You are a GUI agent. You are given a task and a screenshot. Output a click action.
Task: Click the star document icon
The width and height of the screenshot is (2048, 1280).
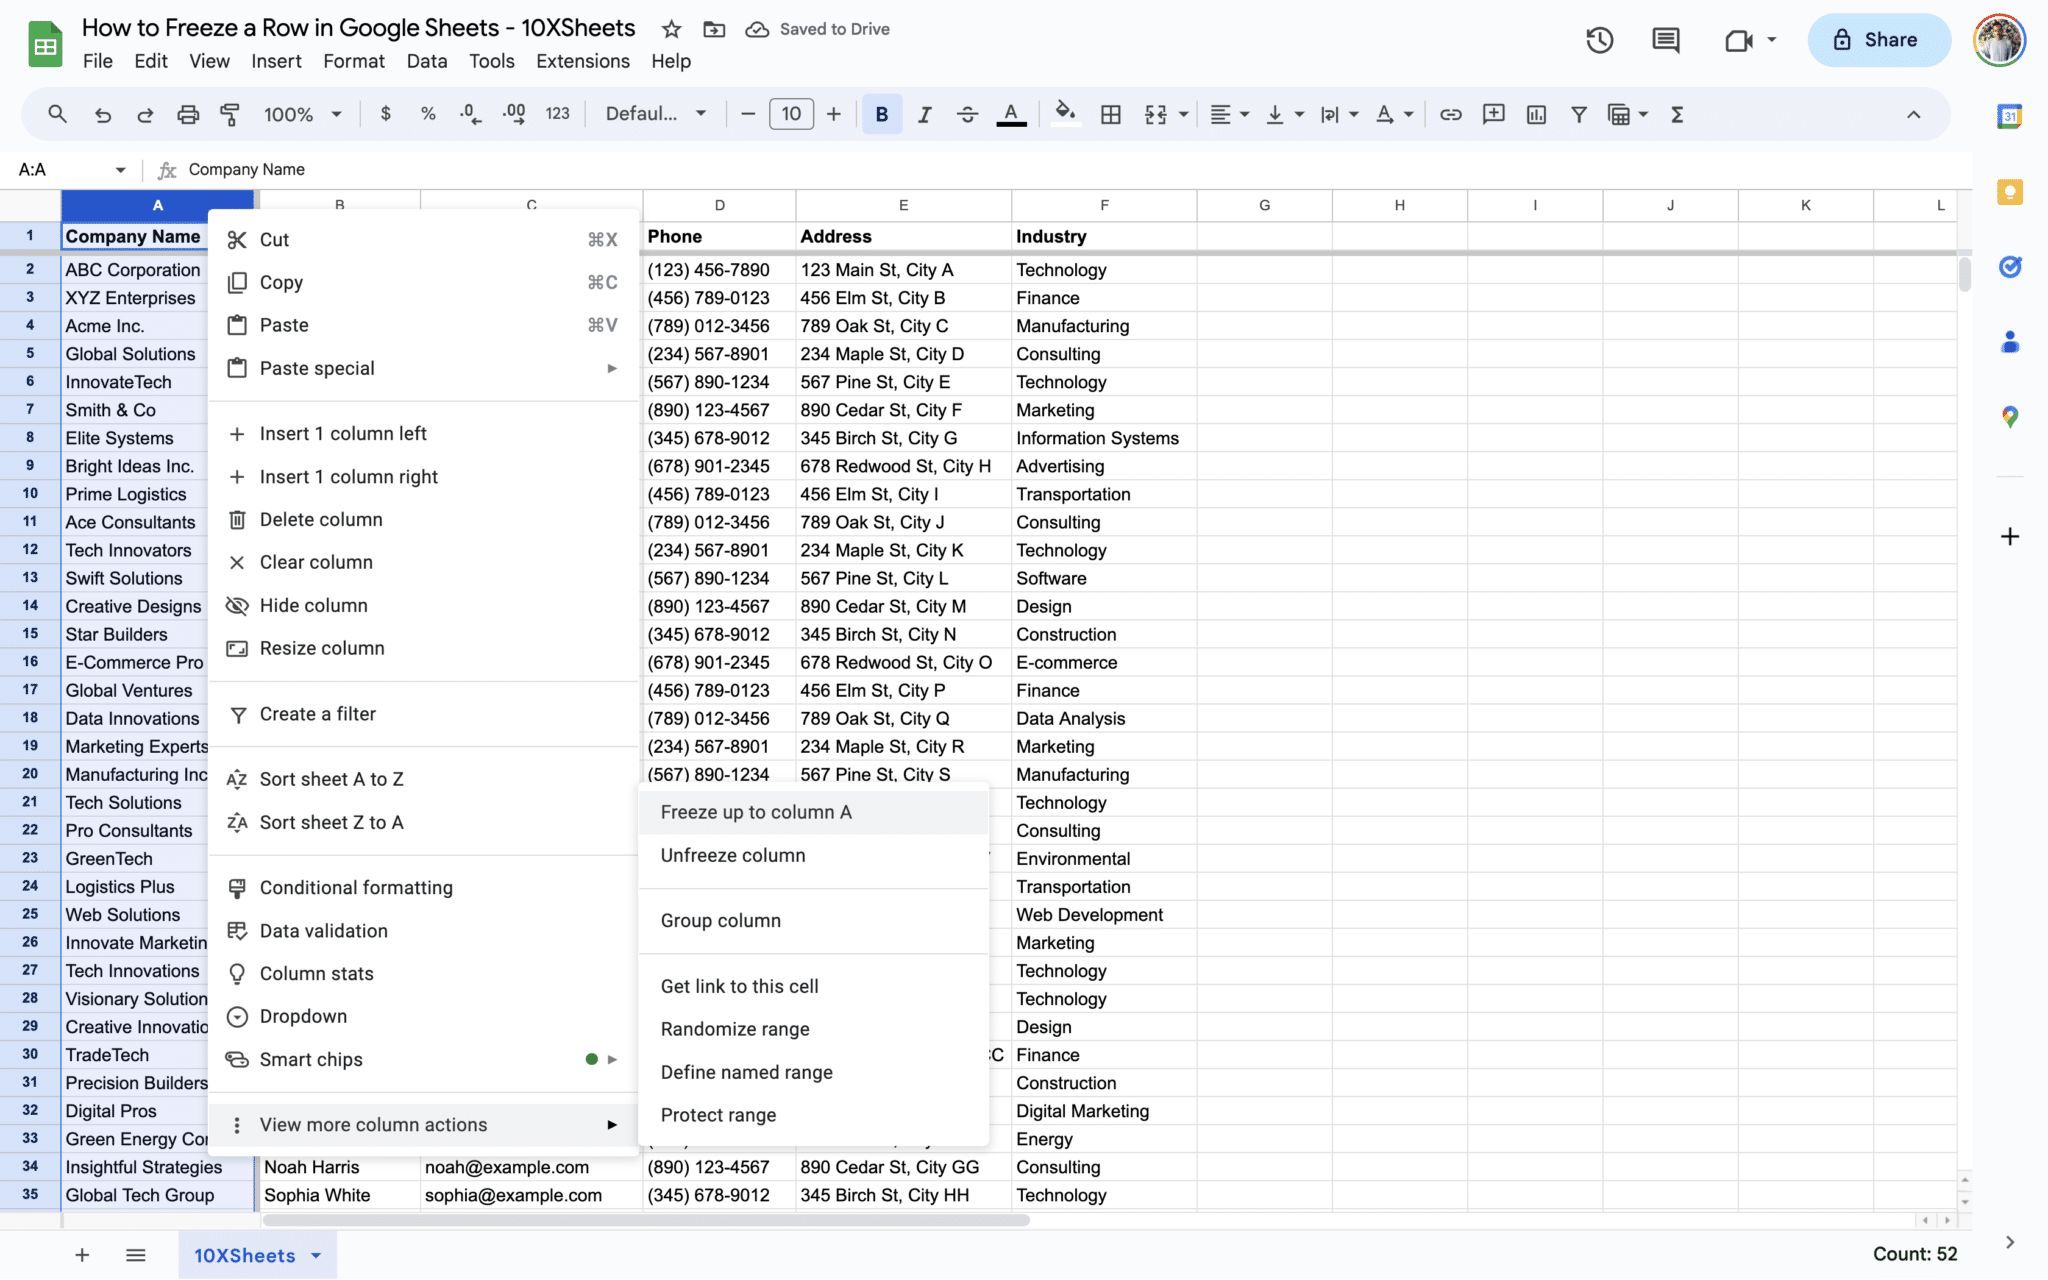[671, 29]
